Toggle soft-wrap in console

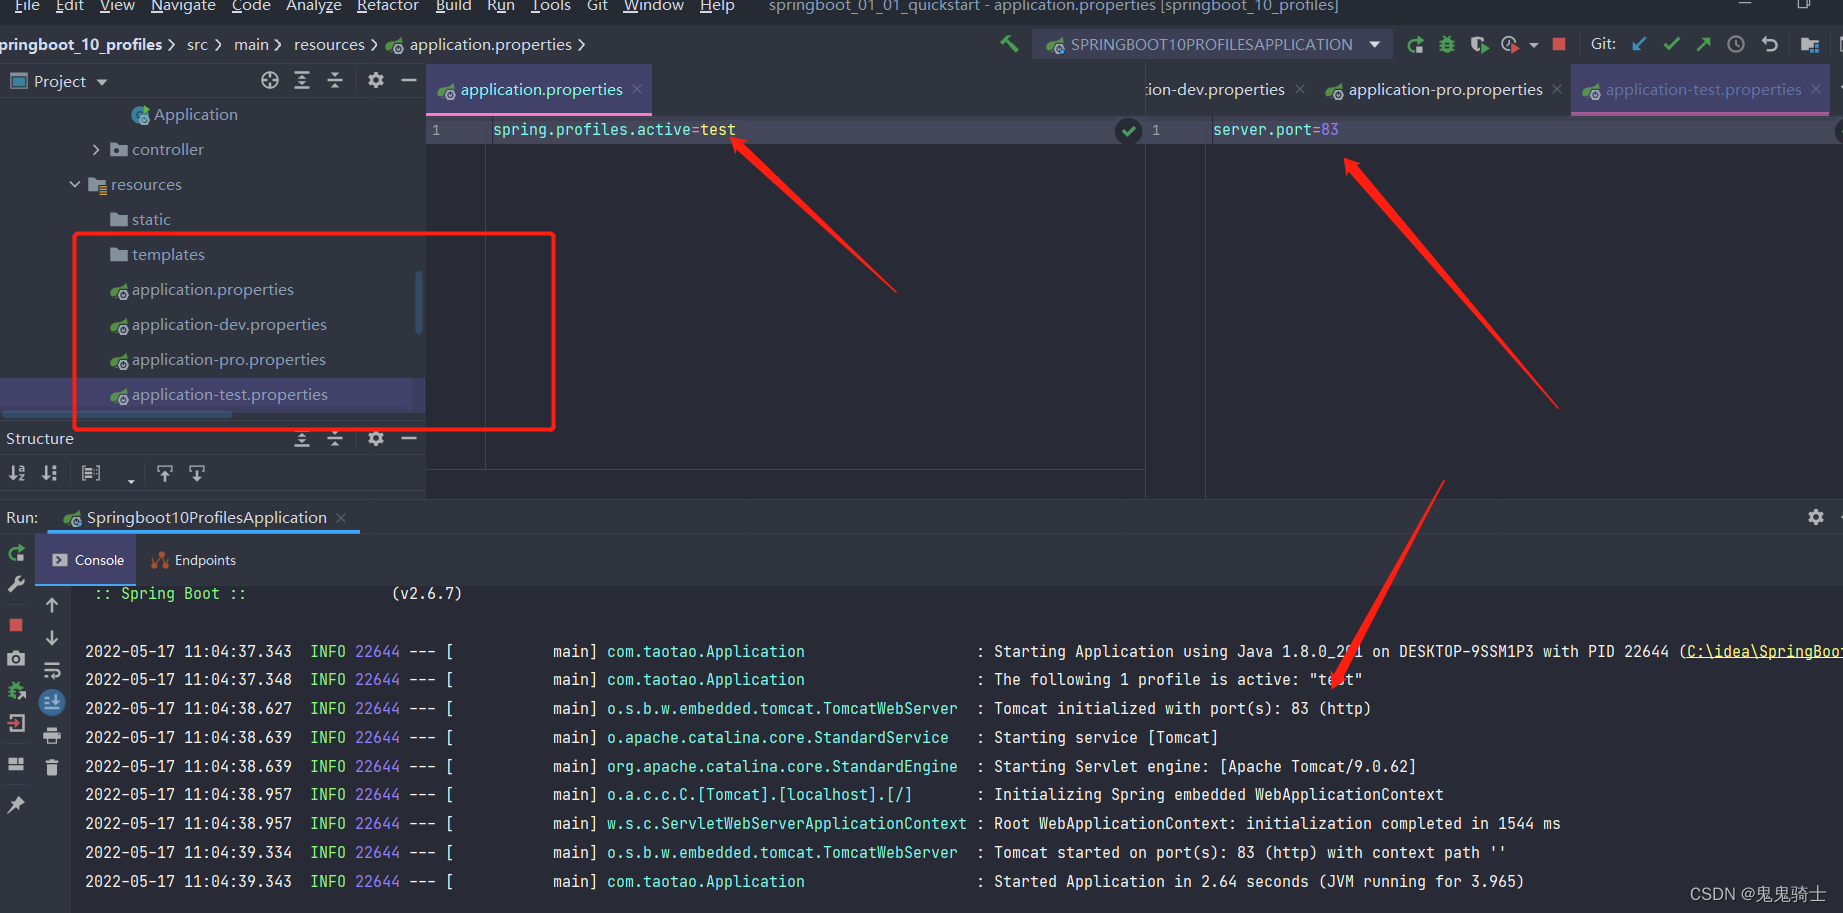coord(52,670)
